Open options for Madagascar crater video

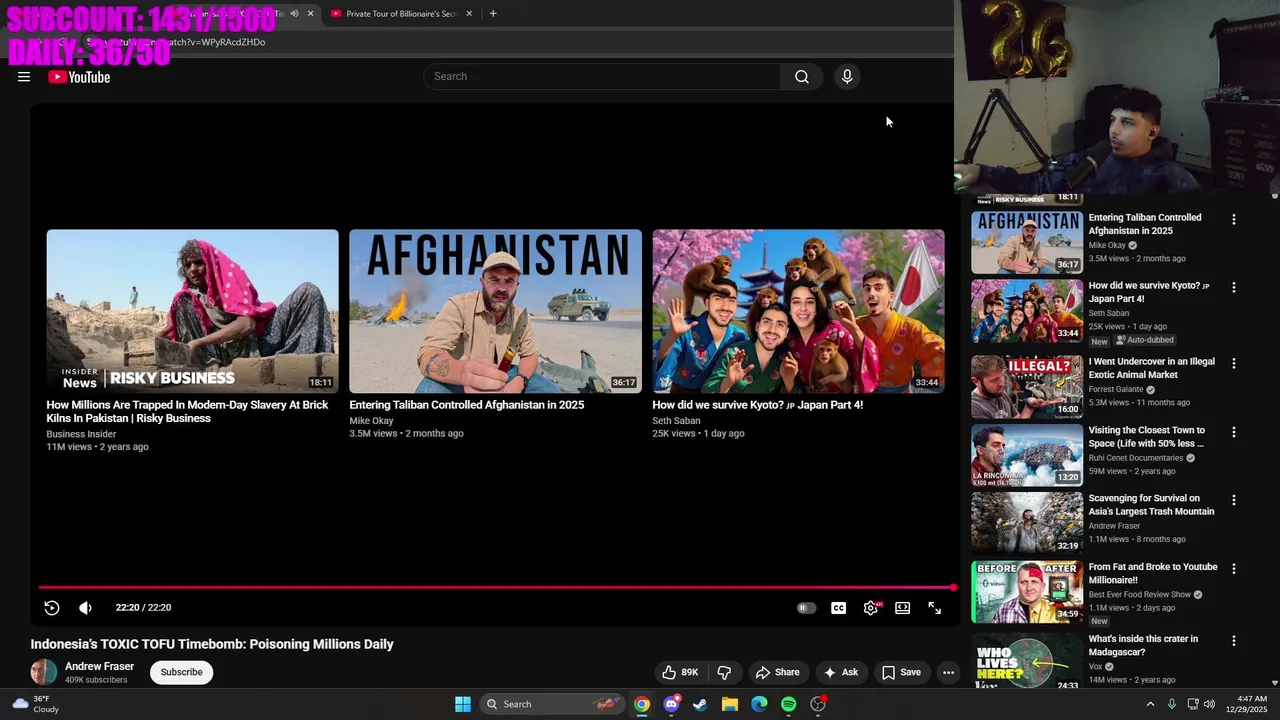coord(1233,641)
